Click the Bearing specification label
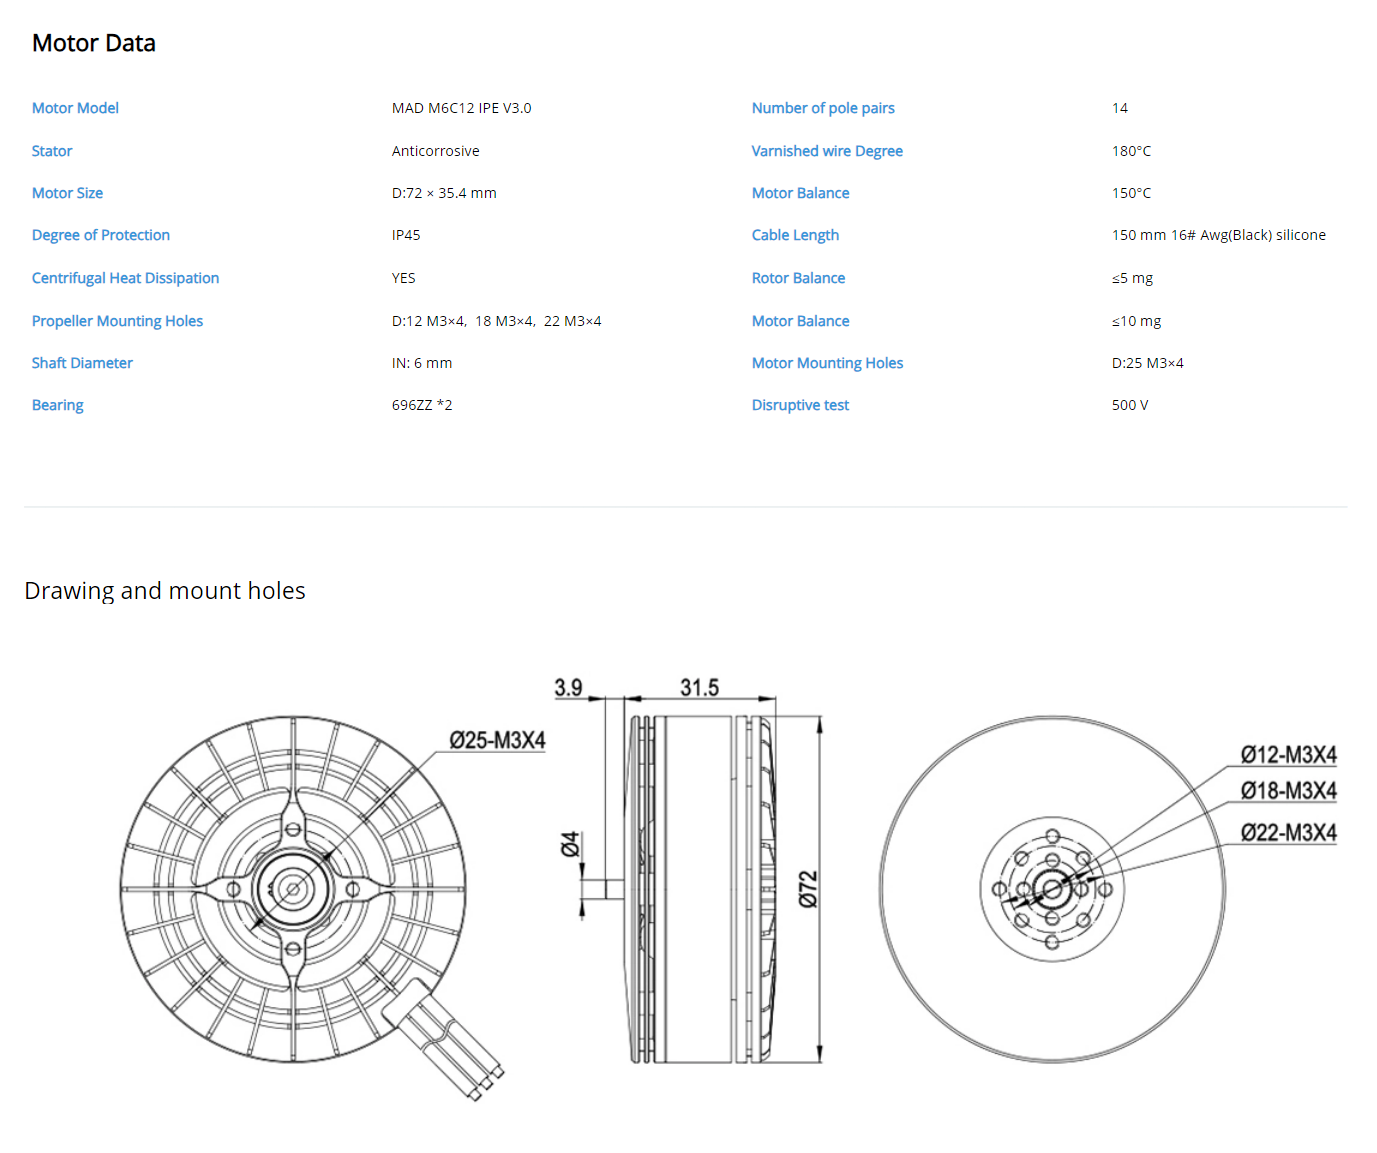 click(57, 405)
